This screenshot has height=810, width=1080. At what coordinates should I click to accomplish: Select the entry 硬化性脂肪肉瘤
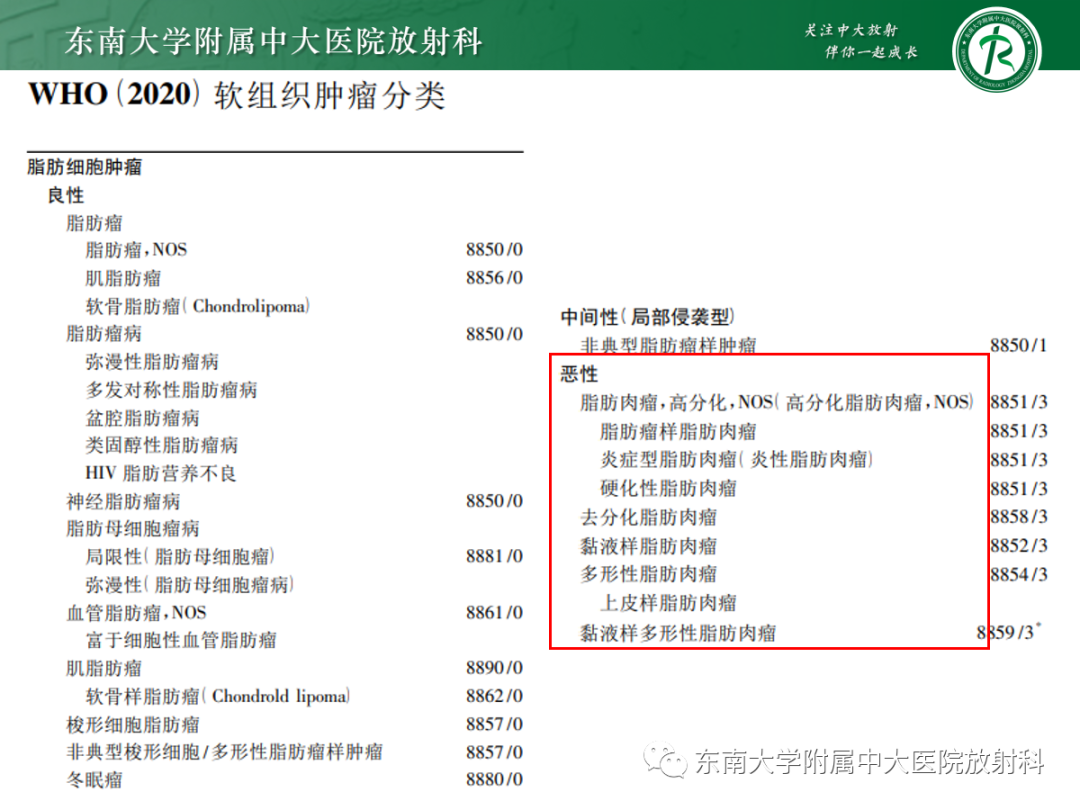668,488
